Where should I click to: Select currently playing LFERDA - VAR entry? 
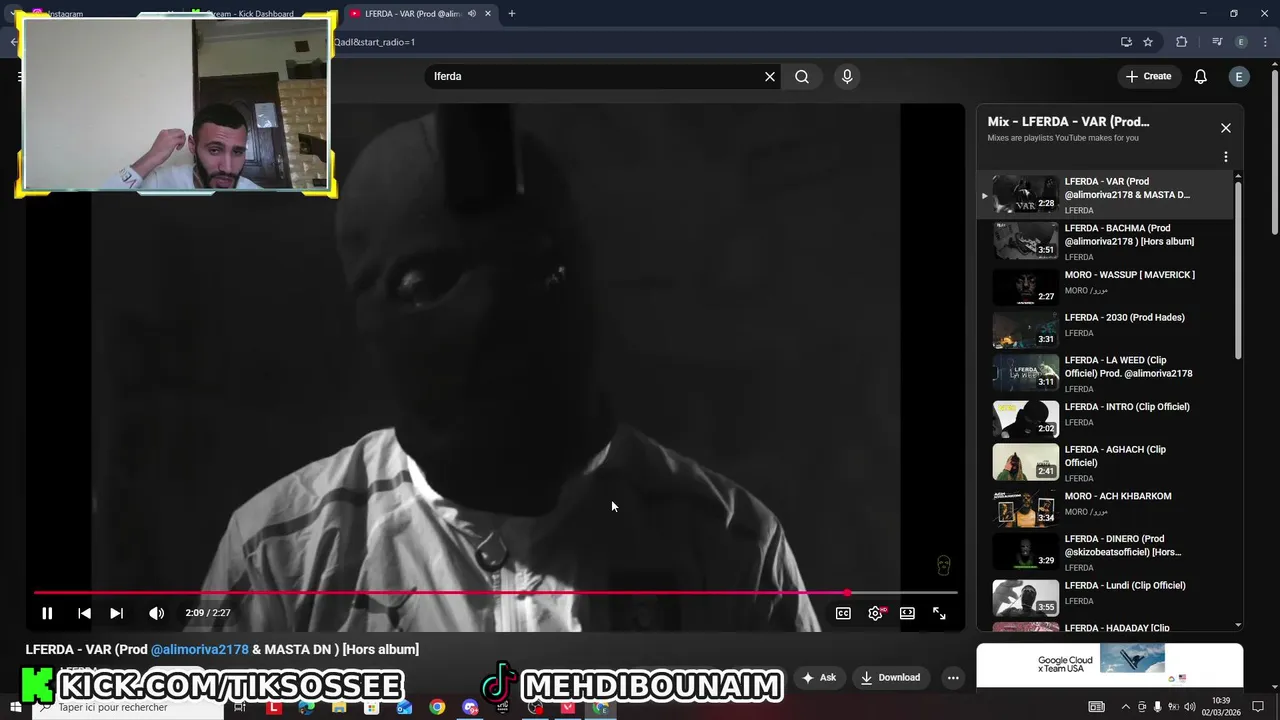(x=1105, y=195)
